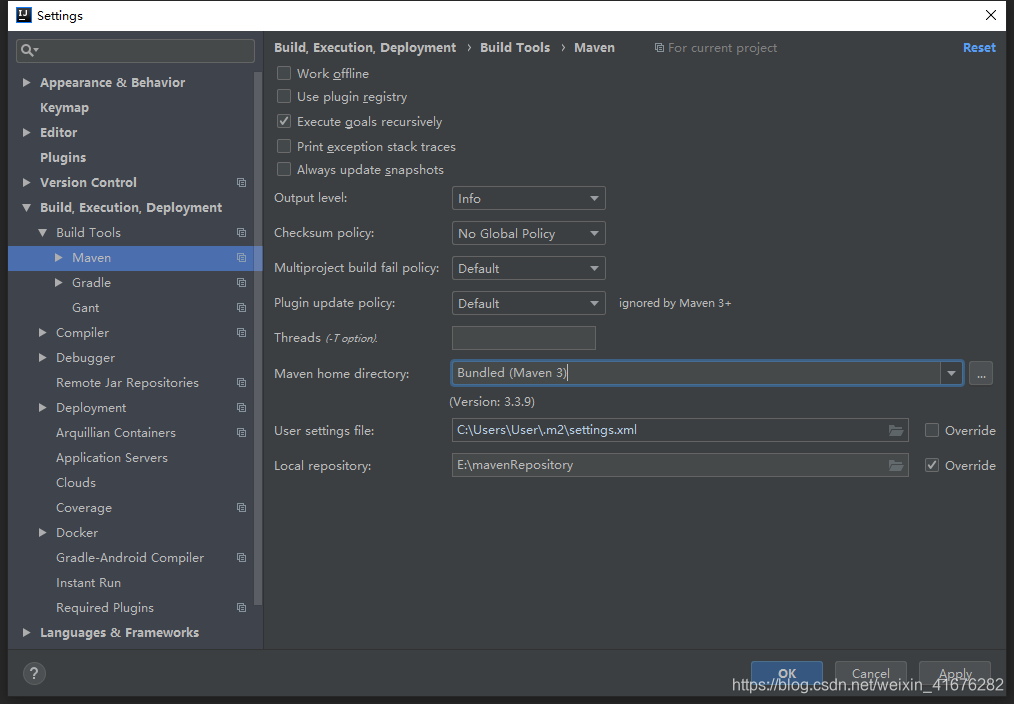Expand the Maven subtree arrow

click(59, 258)
